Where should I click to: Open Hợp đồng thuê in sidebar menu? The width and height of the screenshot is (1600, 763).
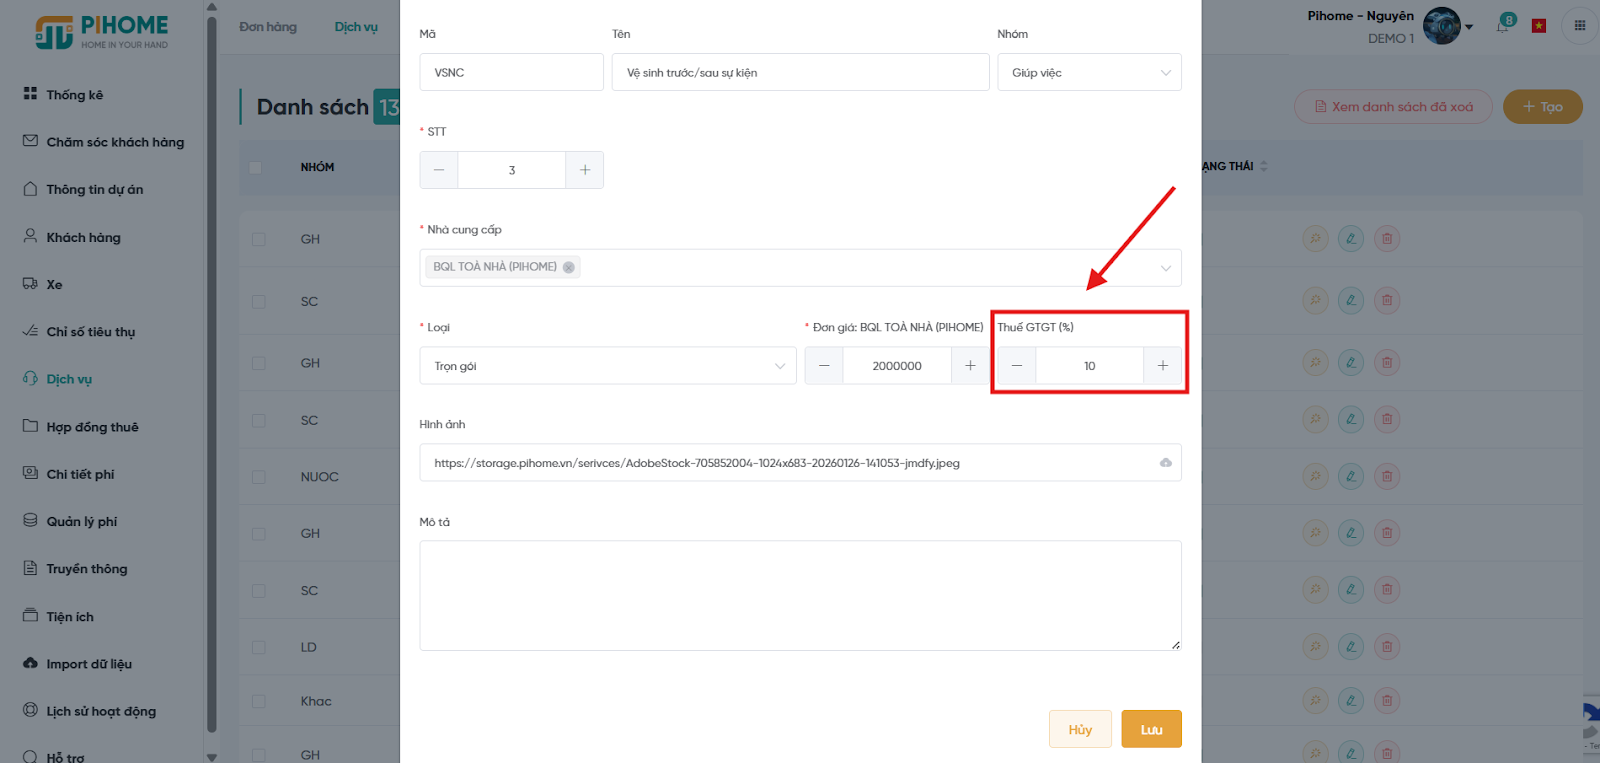coord(92,427)
